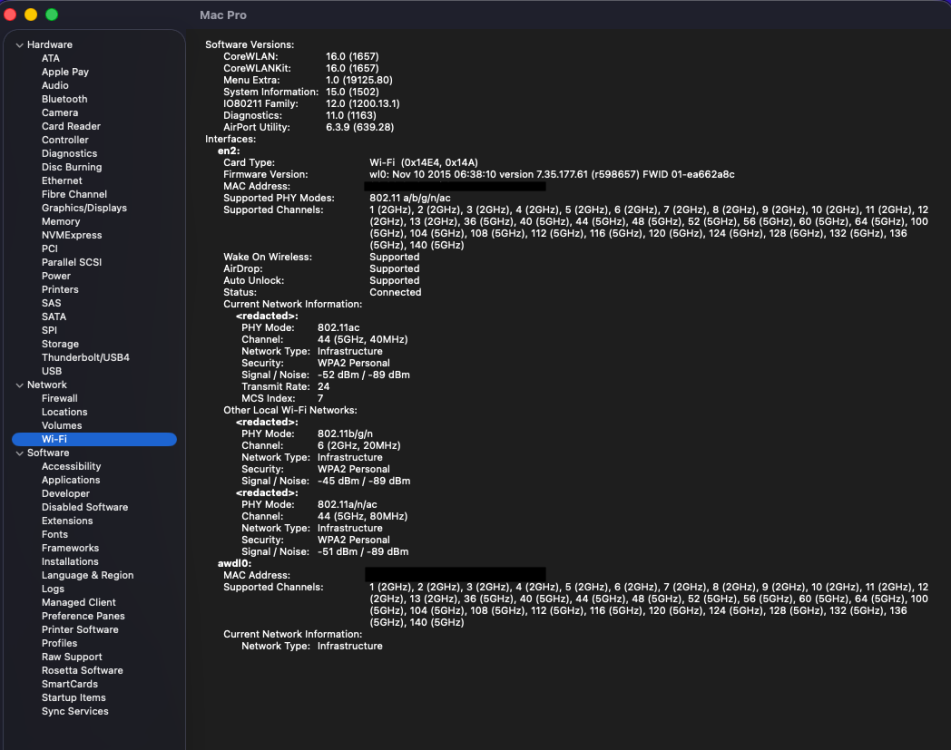Select Parallel SCSI entry
Screen dimensions: 951x750
pyautogui.click(x=72, y=263)
